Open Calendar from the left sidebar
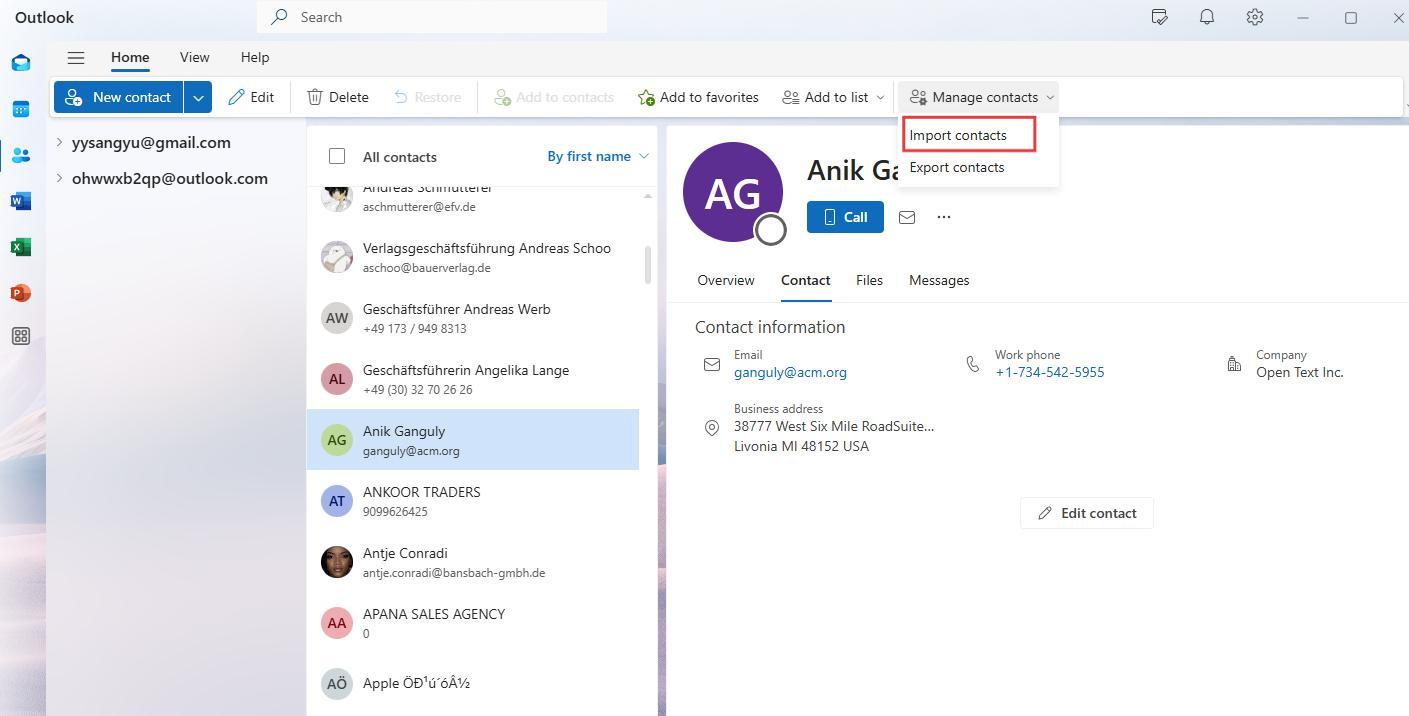 pos(21,109)
